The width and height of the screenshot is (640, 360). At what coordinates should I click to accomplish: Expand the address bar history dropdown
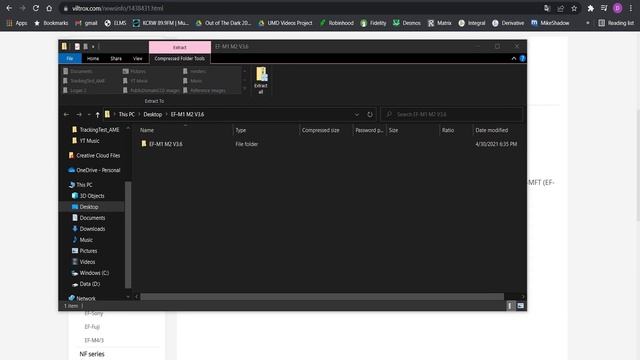coord(357,115)
